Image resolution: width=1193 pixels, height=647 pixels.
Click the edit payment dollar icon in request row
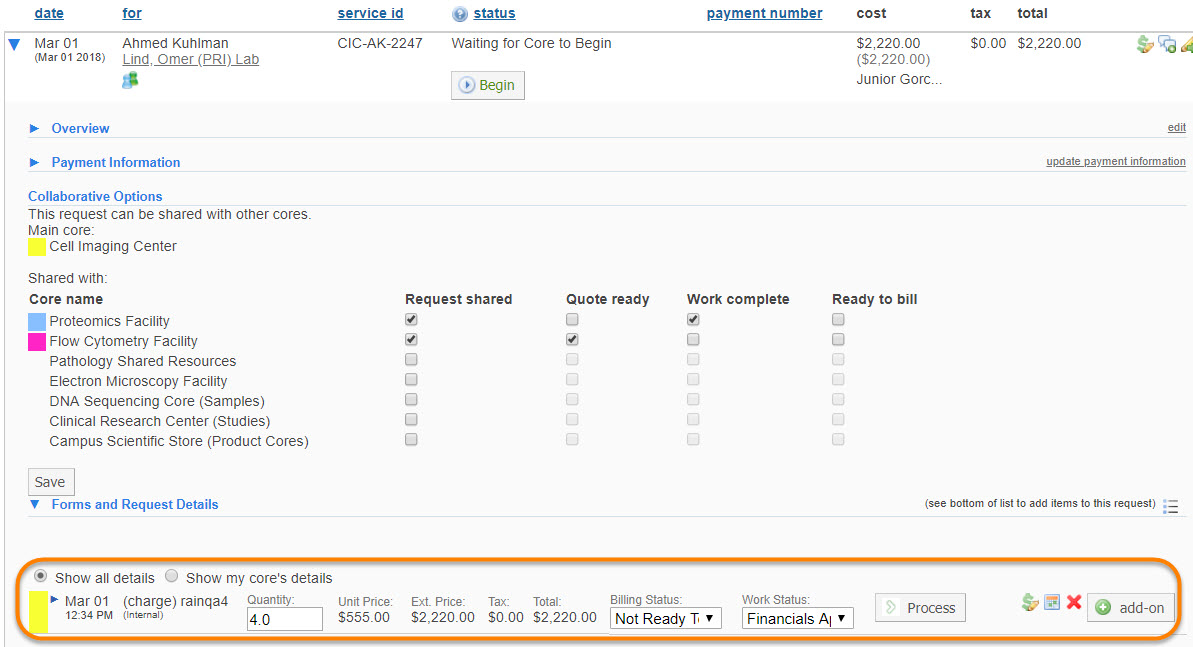coord(1145,44)
